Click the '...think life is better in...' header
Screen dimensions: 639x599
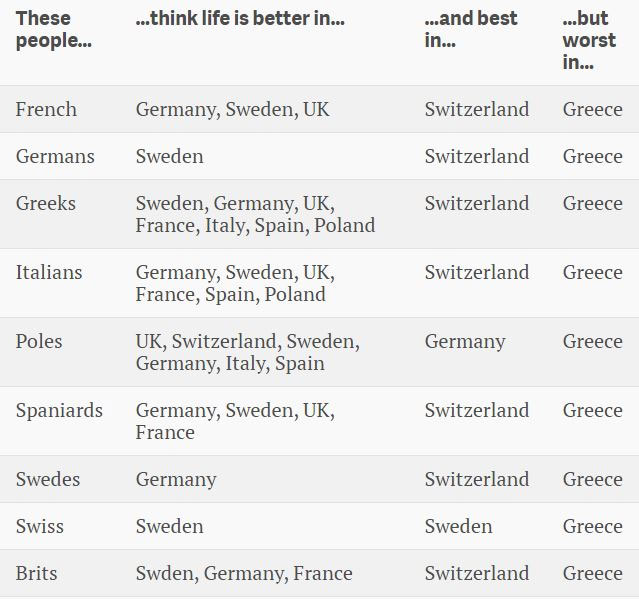[x=240, y=19]
